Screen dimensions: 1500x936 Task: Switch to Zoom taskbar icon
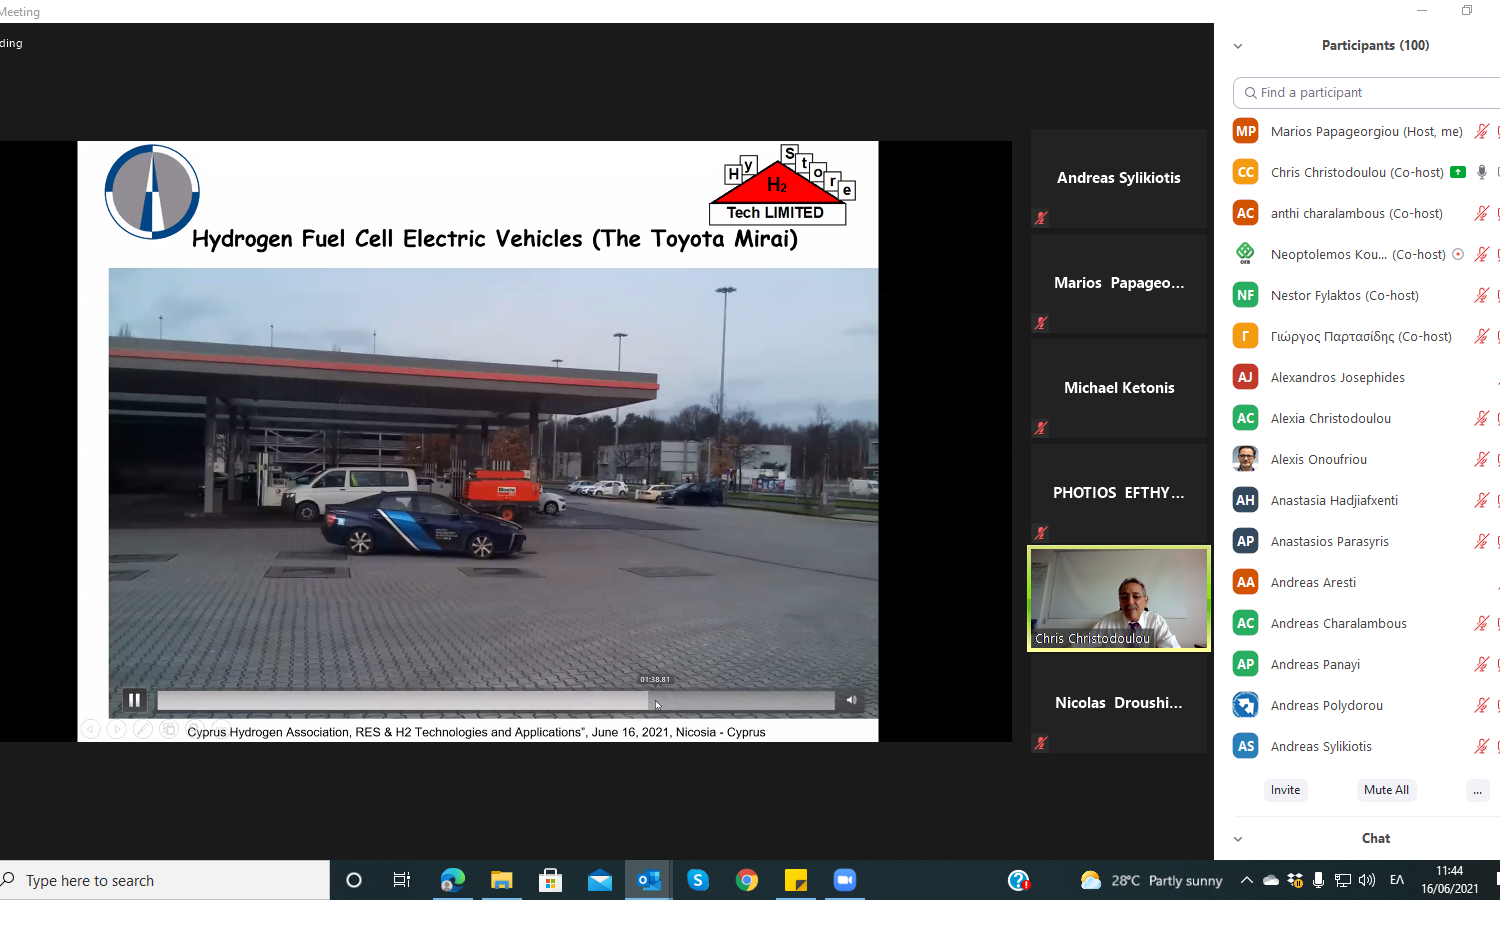pos(845,880)
